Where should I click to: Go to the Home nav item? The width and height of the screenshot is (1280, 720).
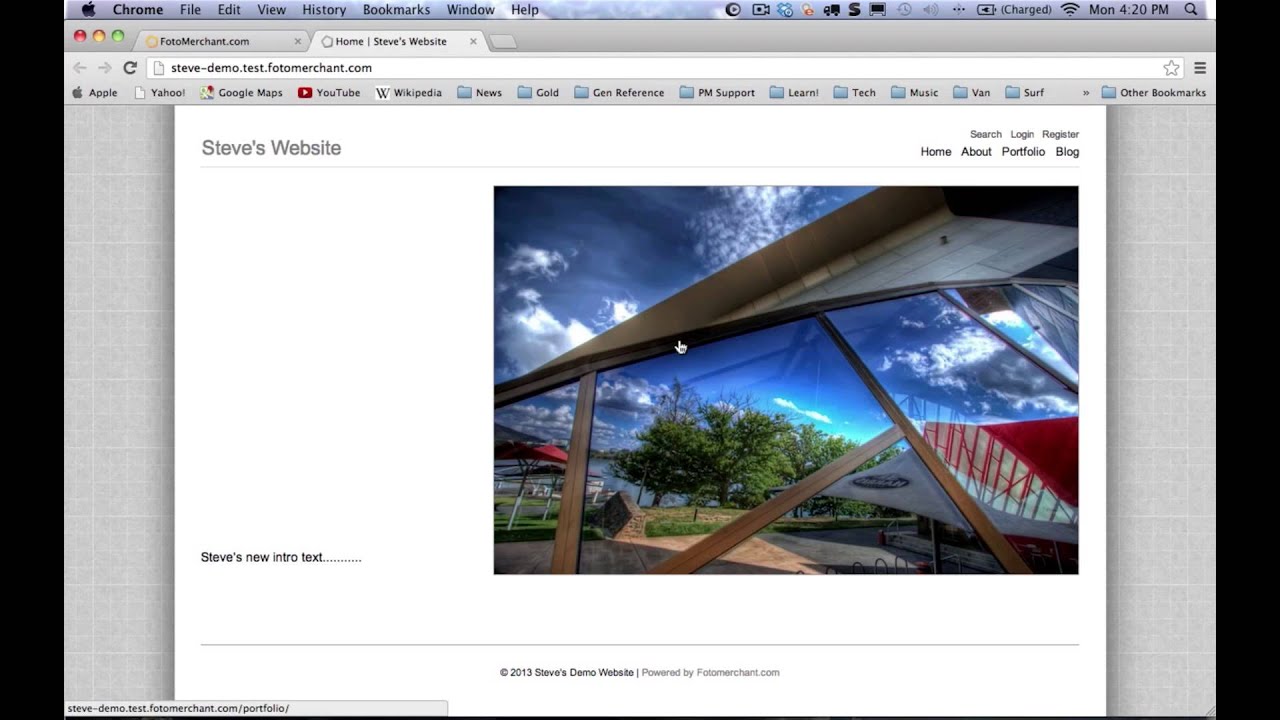[936, 152]
